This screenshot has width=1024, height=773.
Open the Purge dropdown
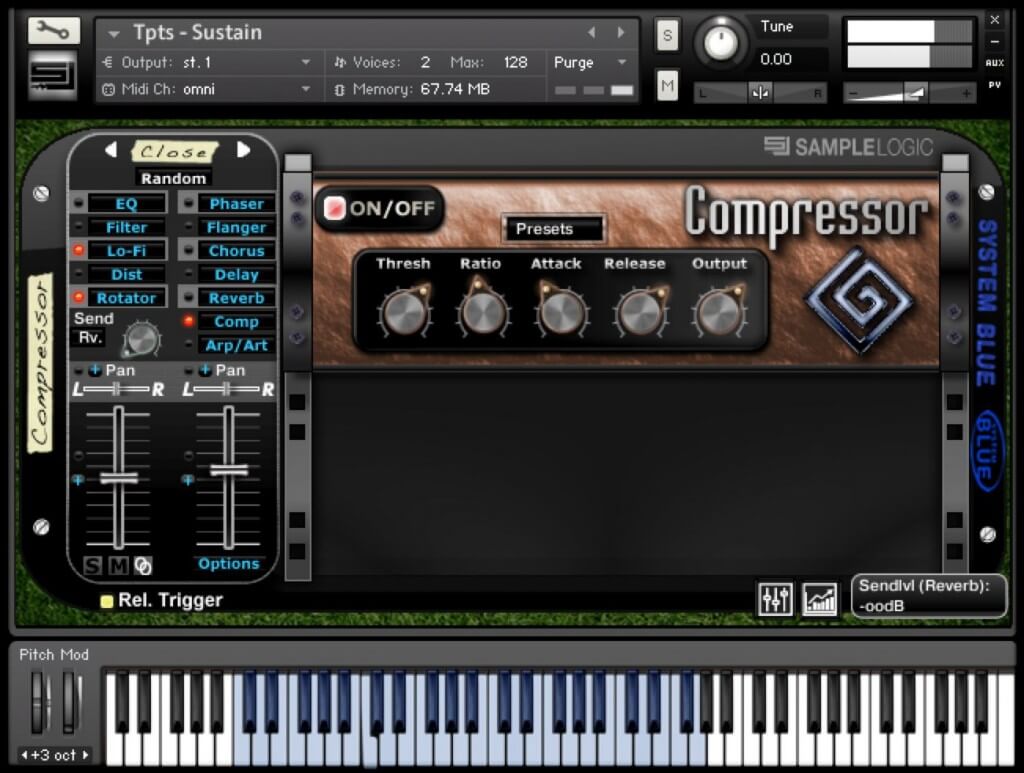click(621, 62)
